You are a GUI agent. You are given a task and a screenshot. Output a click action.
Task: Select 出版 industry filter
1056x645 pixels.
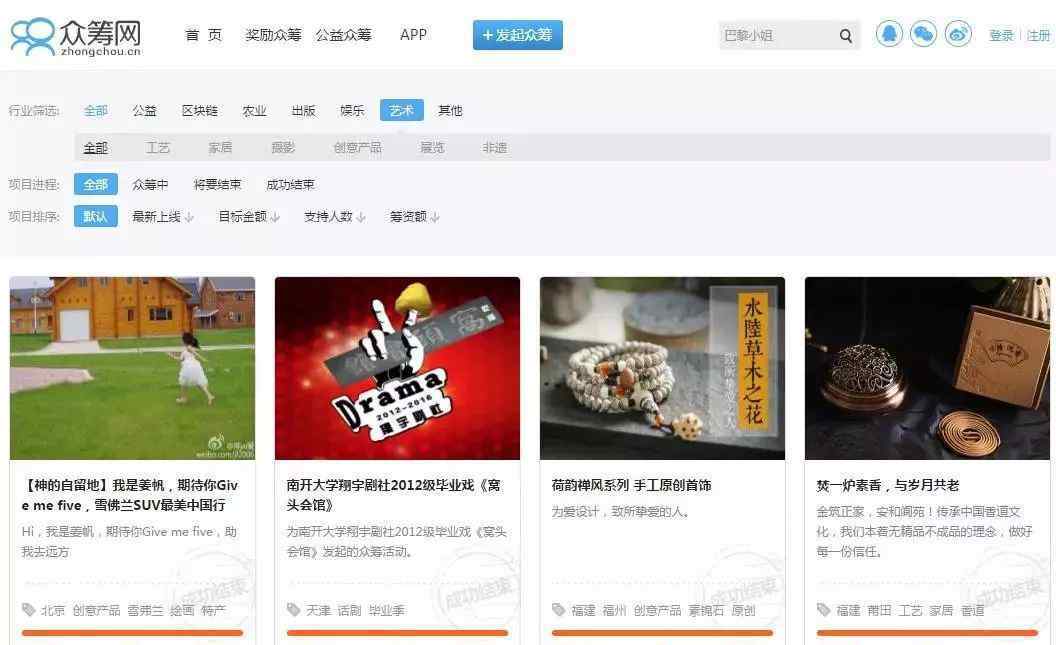(303, 110)
